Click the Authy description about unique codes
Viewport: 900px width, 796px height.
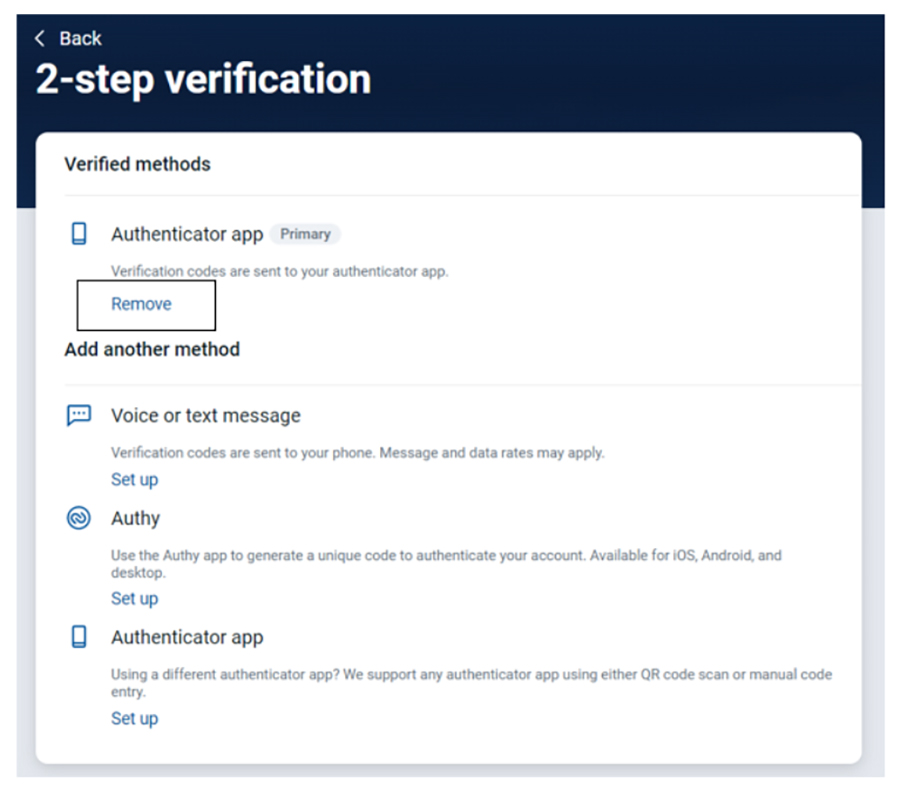[x=446, y=564]
